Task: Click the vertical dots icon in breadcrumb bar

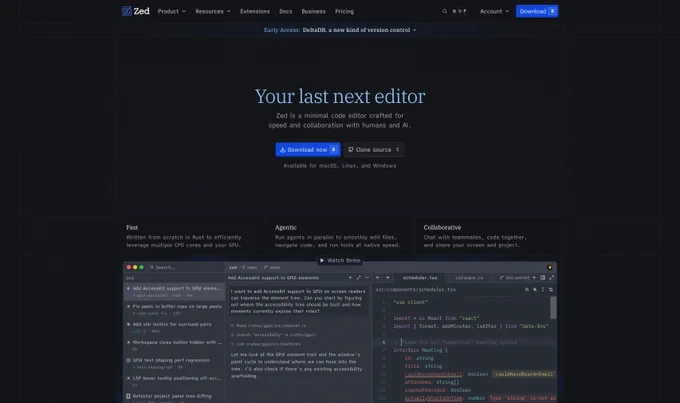Action: coord(543,289)
